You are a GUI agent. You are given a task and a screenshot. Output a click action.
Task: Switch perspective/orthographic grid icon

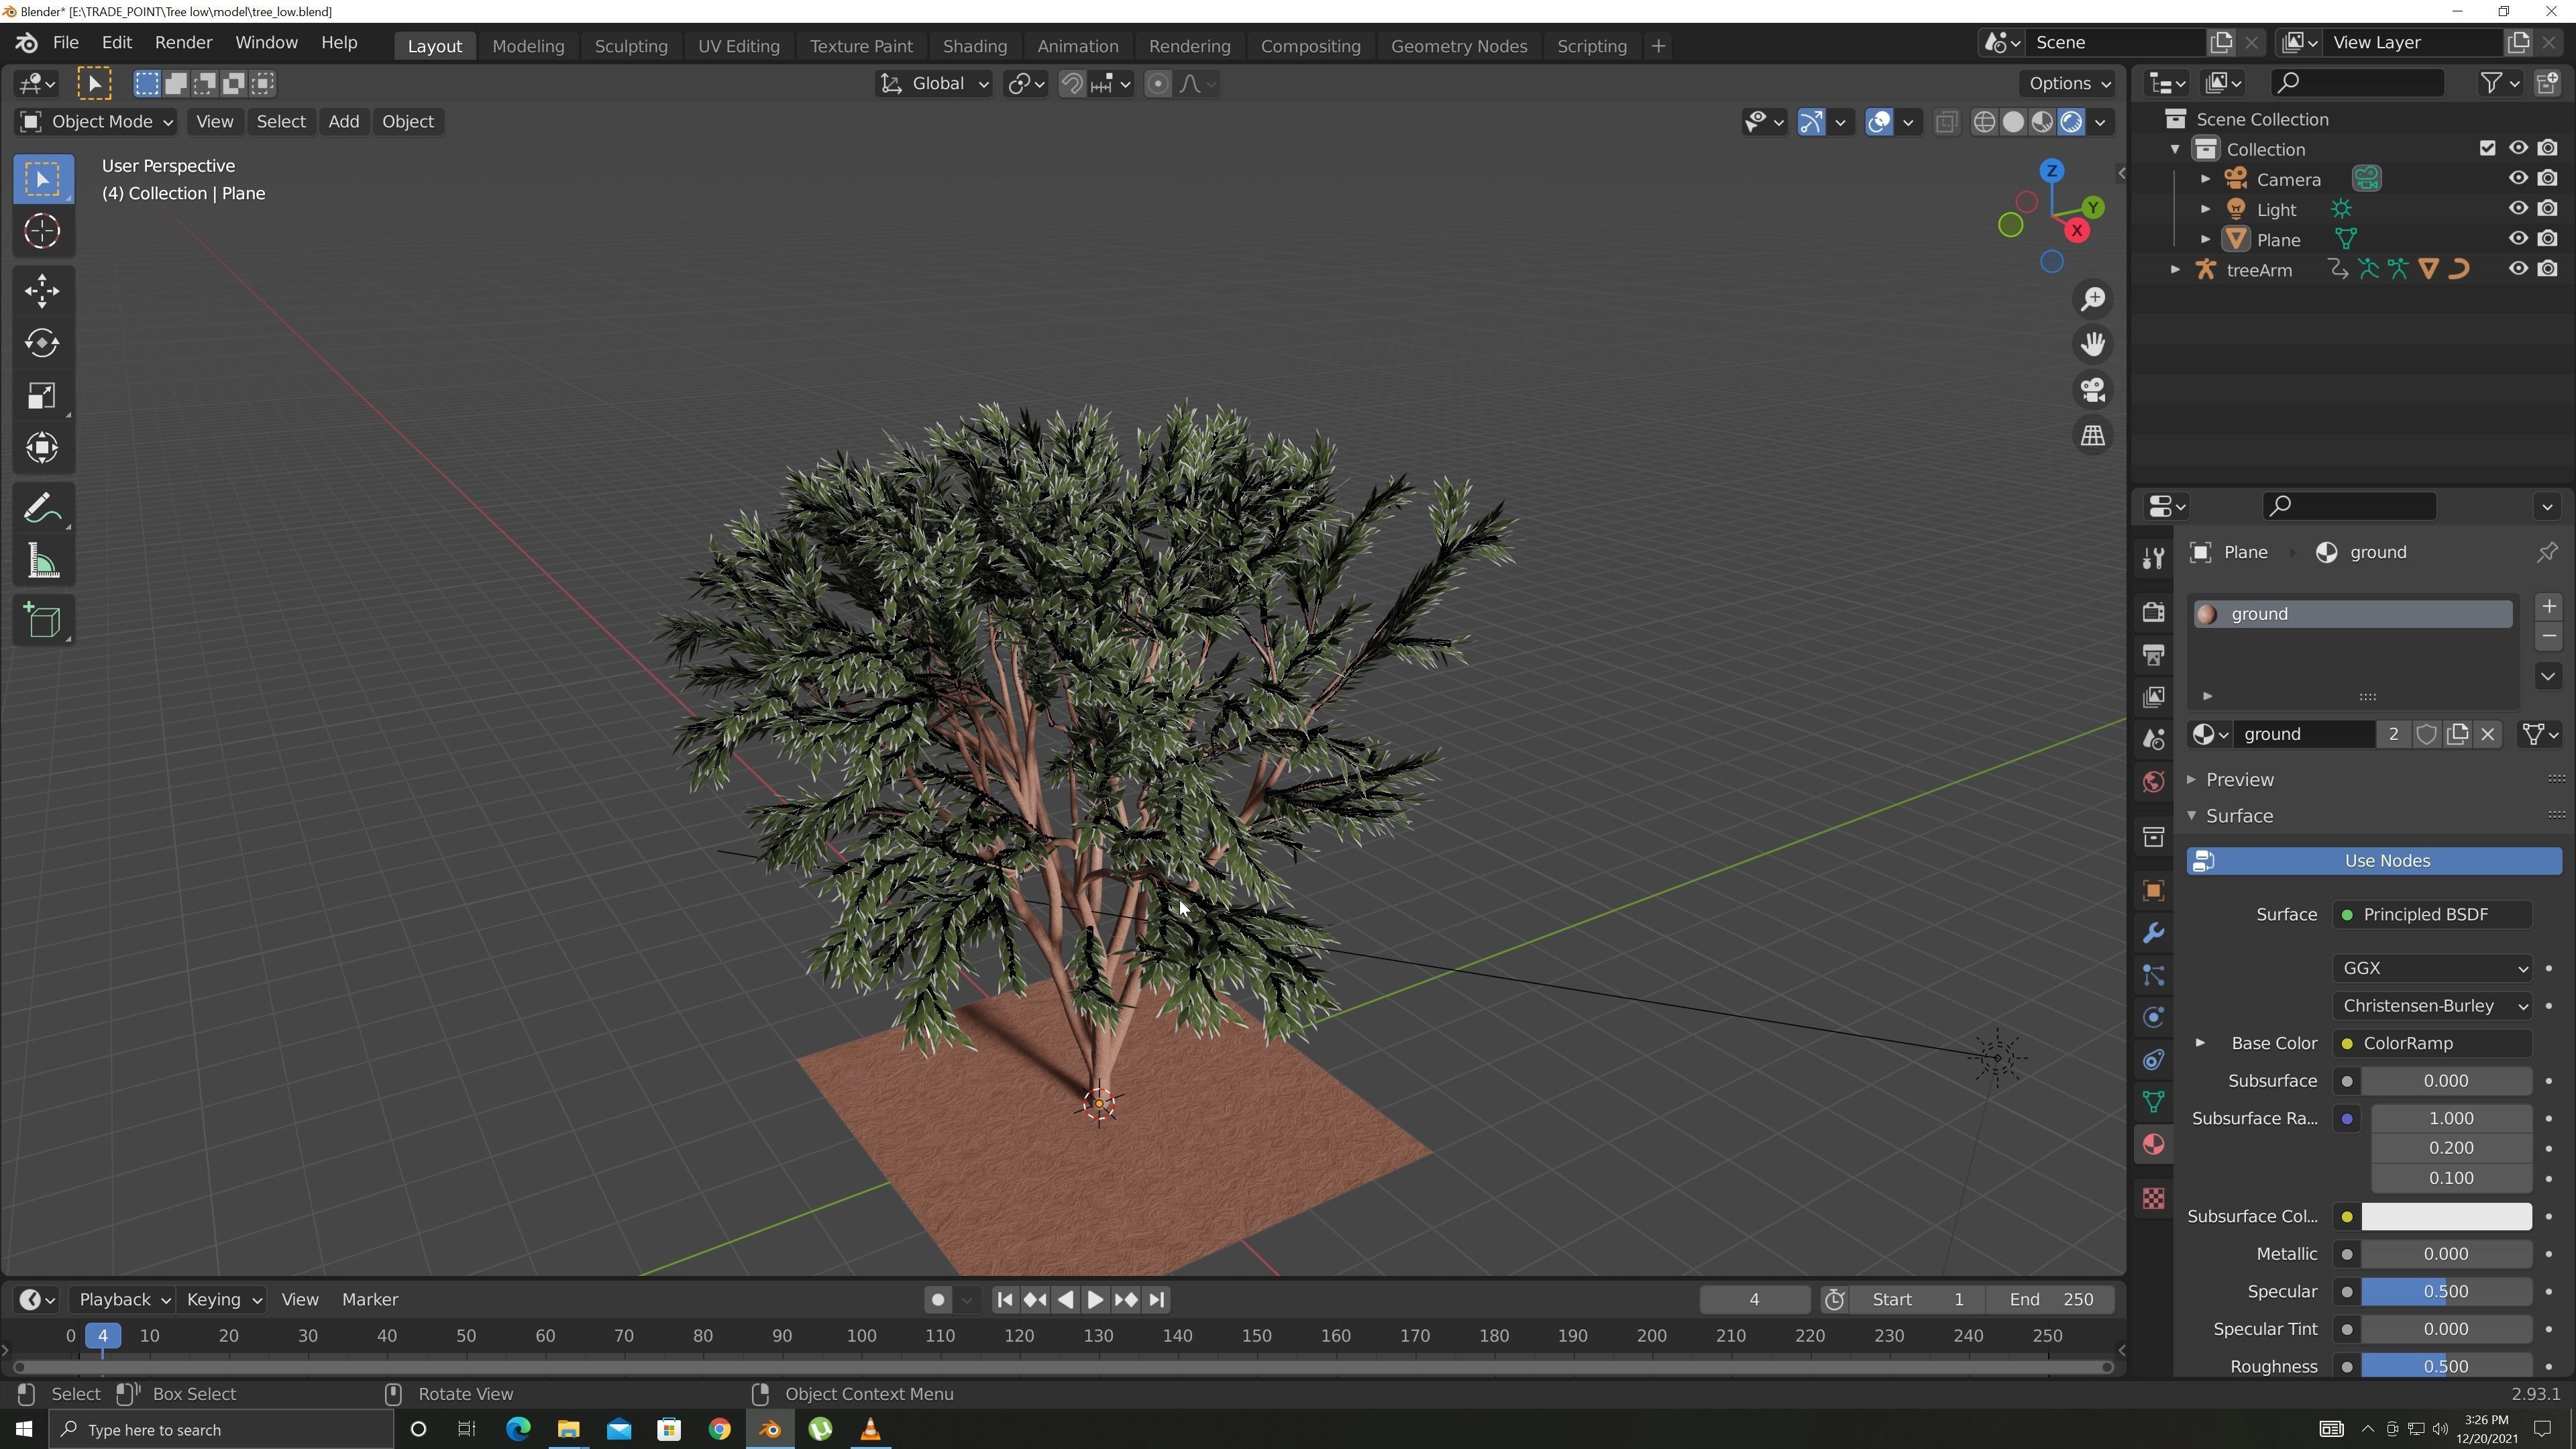point(2093,435)
